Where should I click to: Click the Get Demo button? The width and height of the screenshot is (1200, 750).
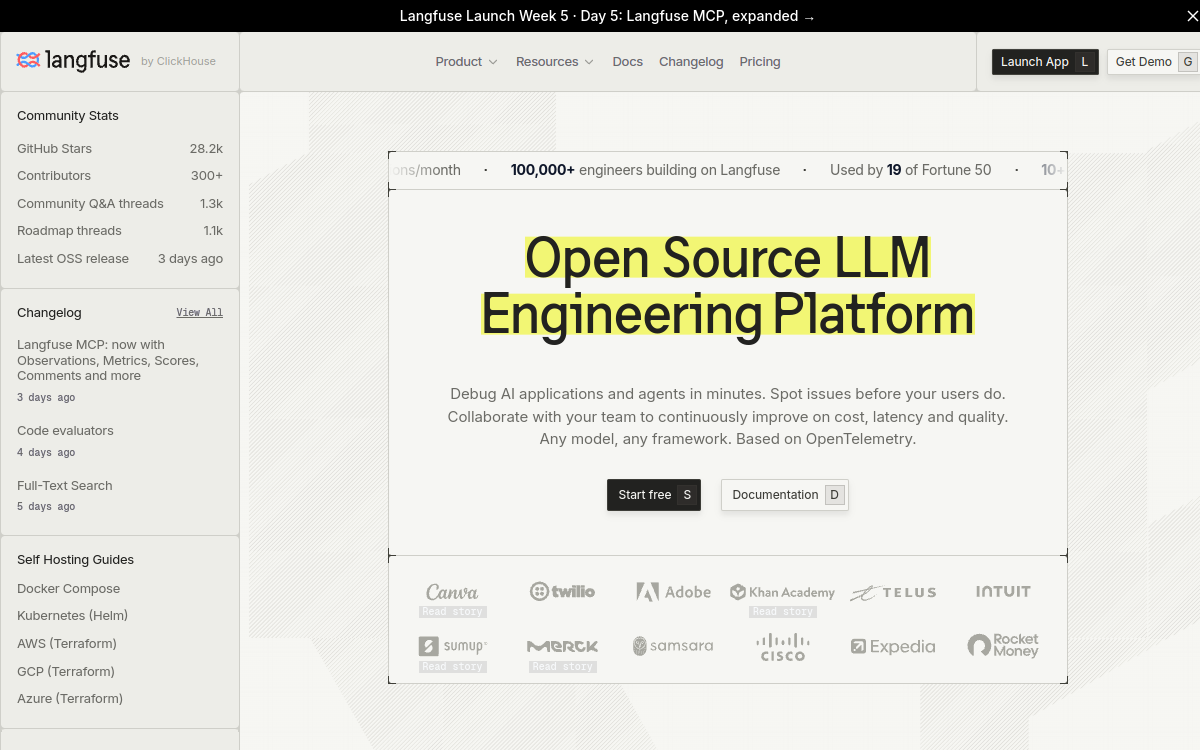(x=1154, y=62)
